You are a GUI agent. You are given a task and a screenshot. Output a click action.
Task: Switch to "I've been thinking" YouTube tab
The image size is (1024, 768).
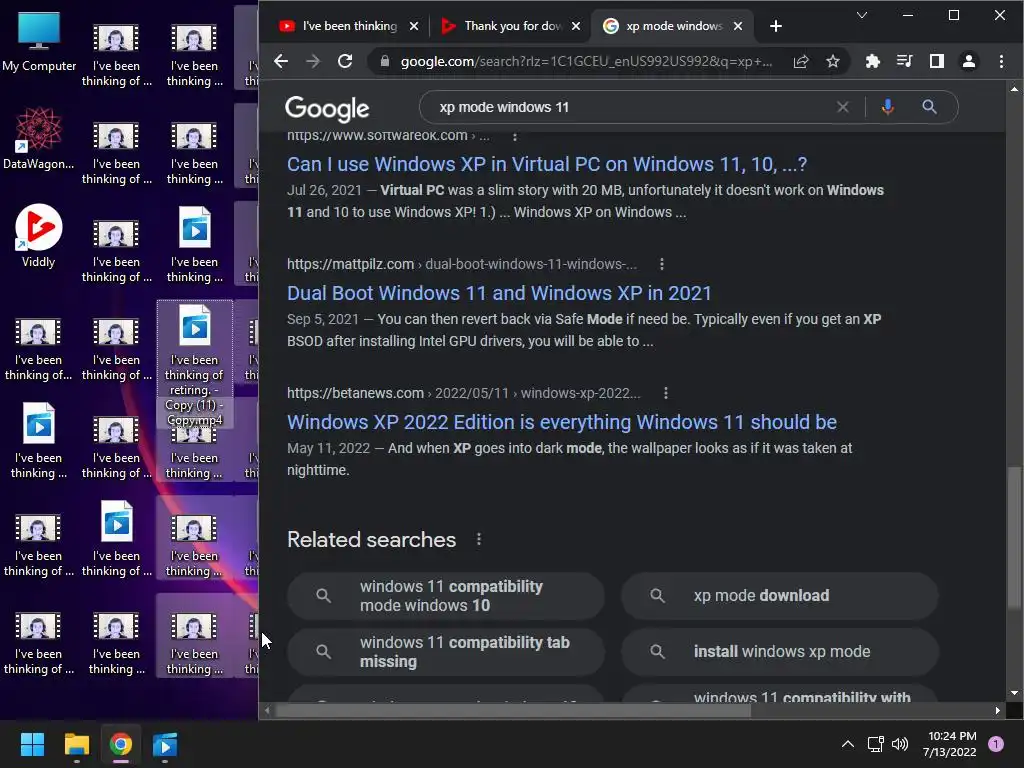(339, 26)
